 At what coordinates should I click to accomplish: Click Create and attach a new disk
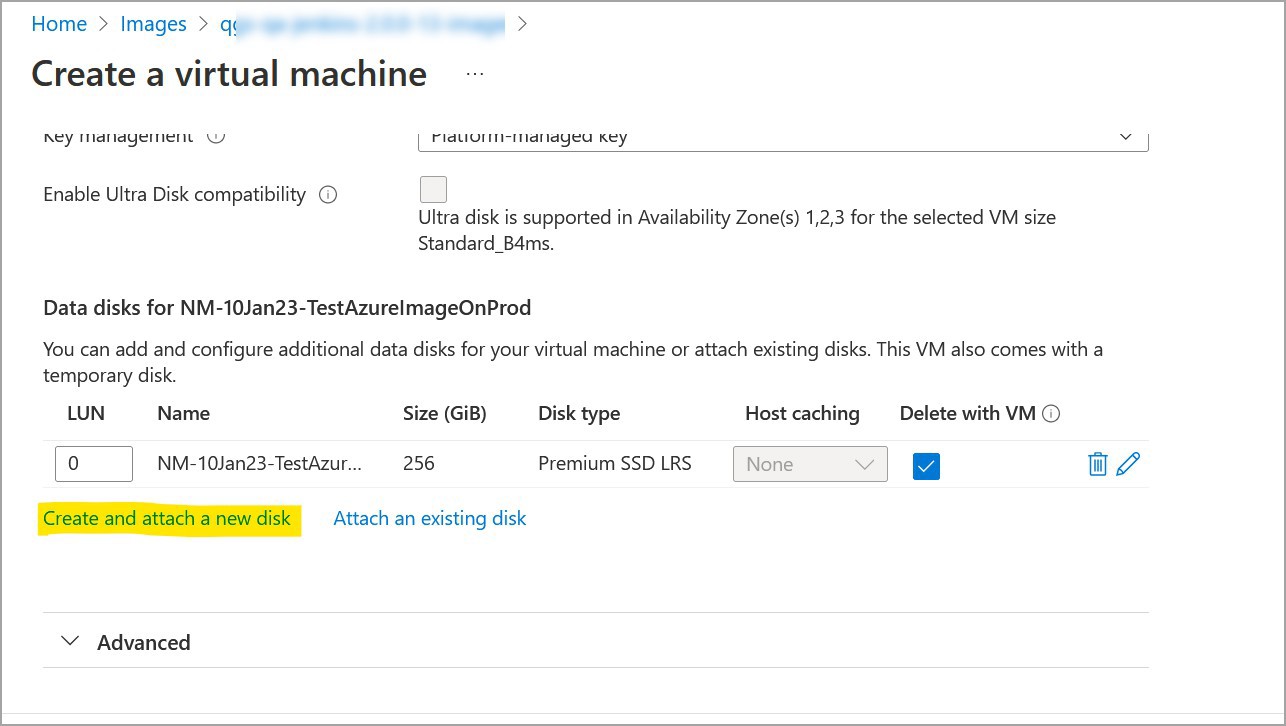(x=167, y=518)
